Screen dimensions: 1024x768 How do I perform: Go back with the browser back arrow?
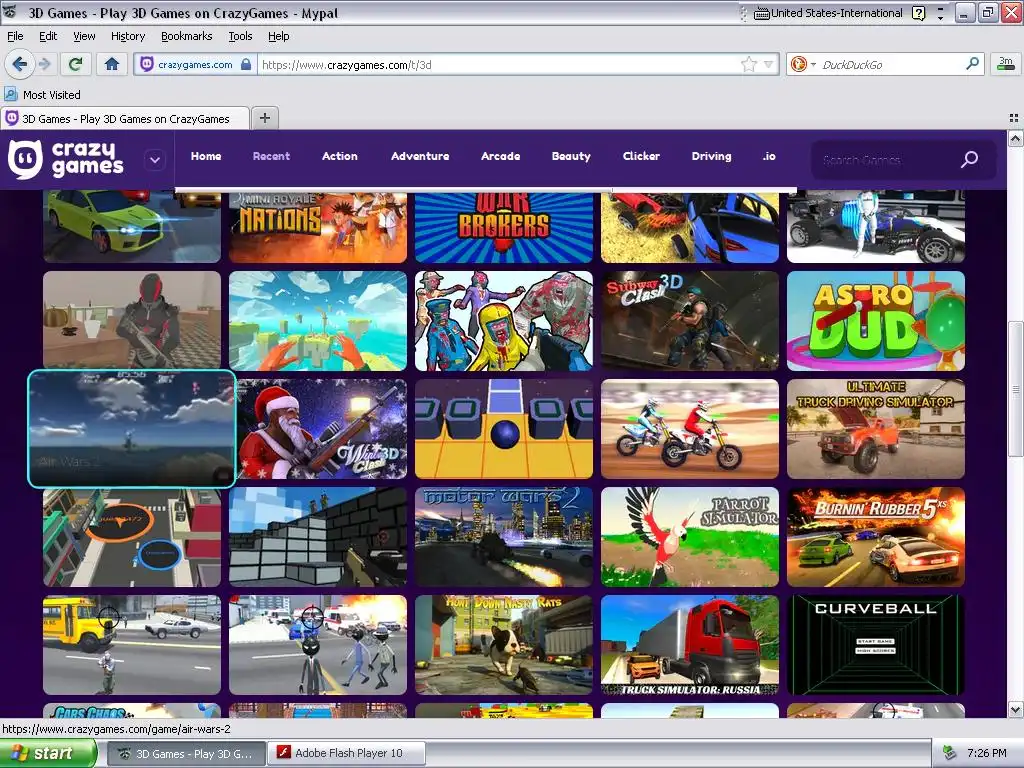coord(20,64)
